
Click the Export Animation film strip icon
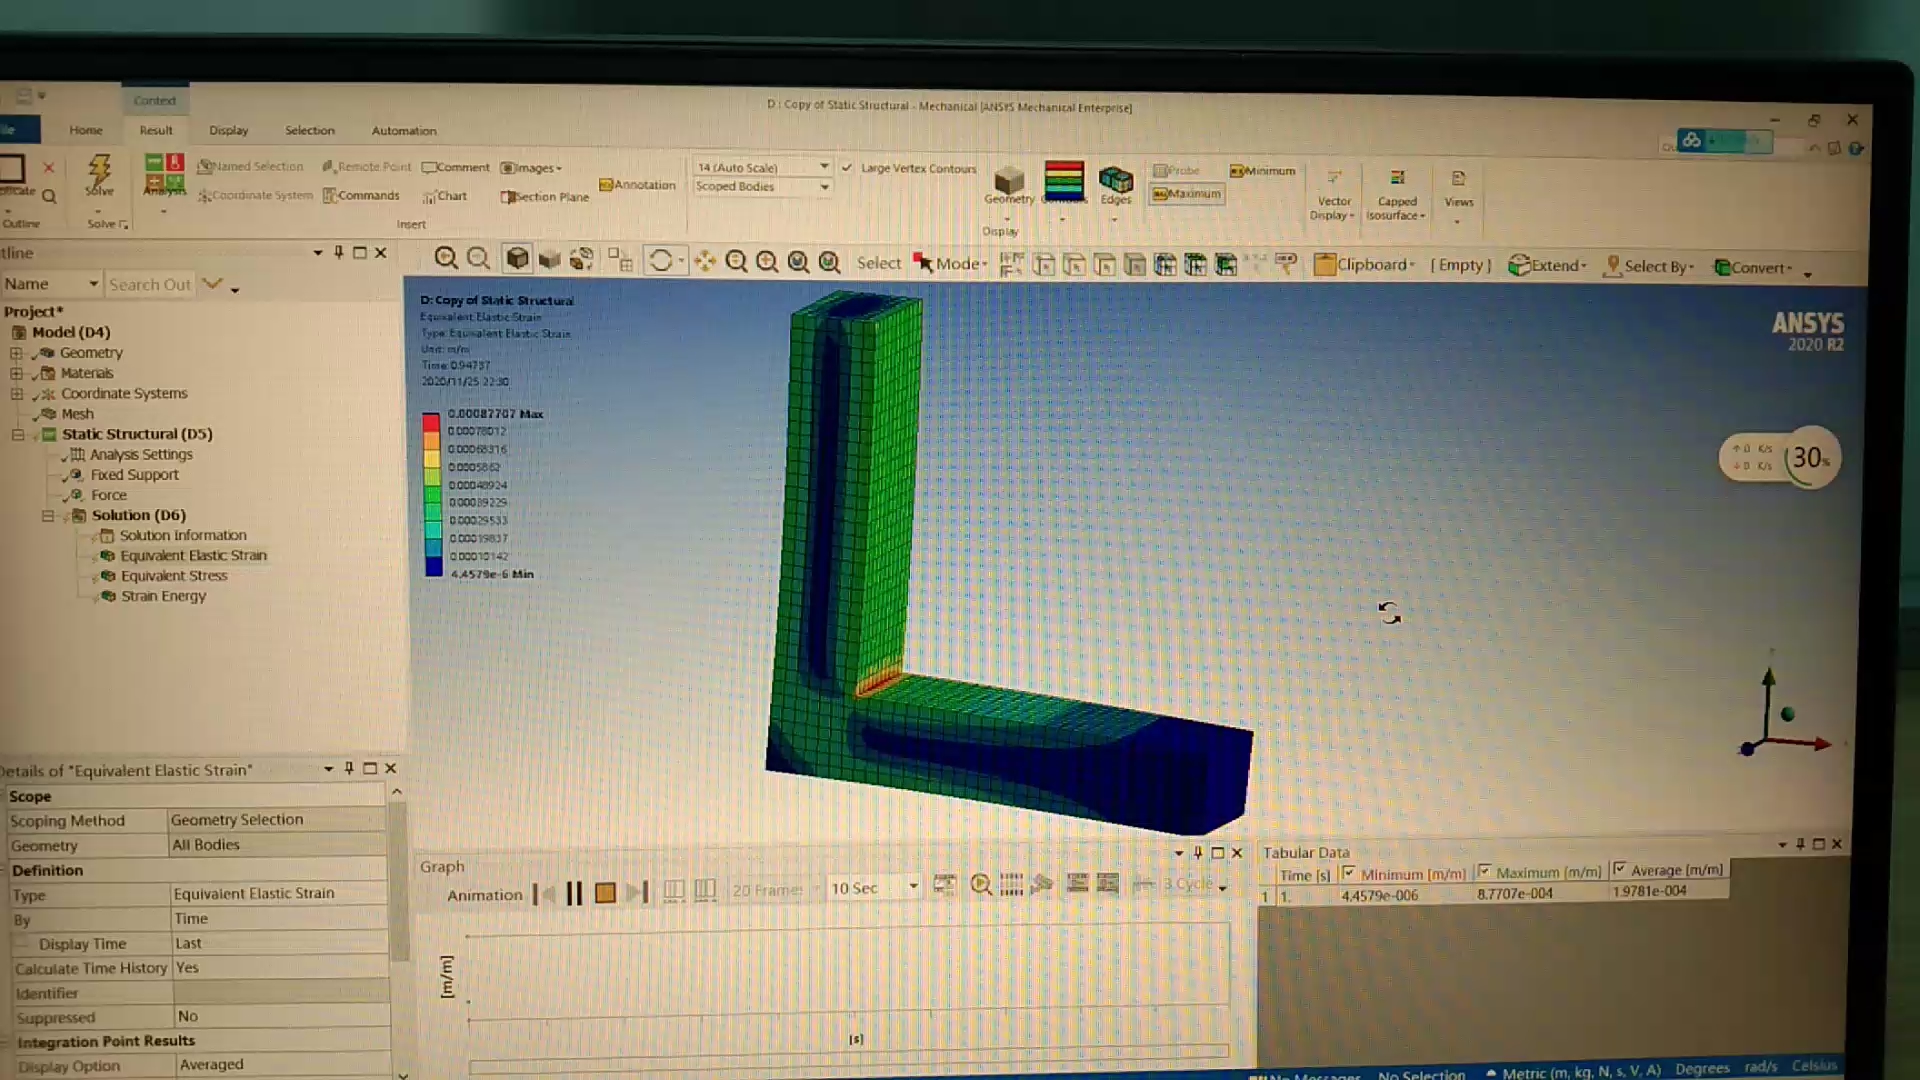(945, 886)
